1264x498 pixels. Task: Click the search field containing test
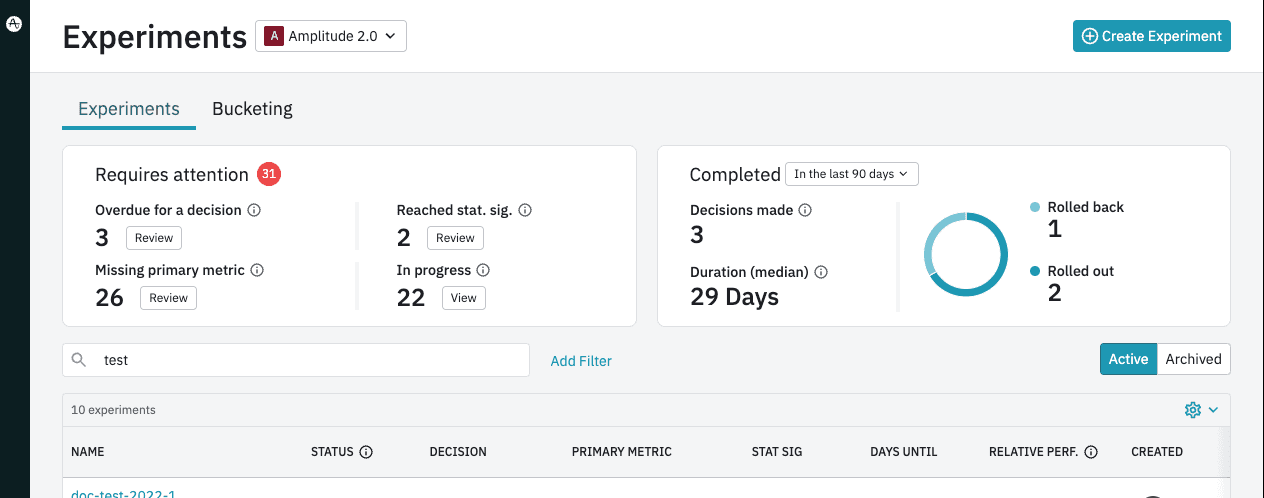click(x=310, y=360)
